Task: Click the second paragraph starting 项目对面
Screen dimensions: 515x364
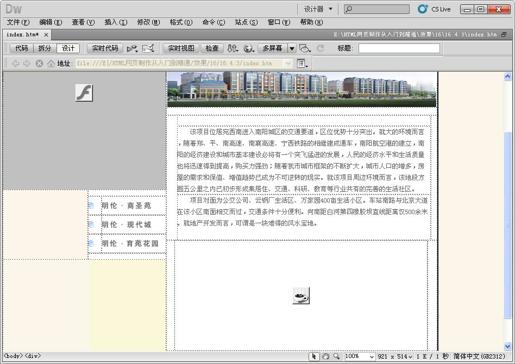Action: click(x=302, y=212)
